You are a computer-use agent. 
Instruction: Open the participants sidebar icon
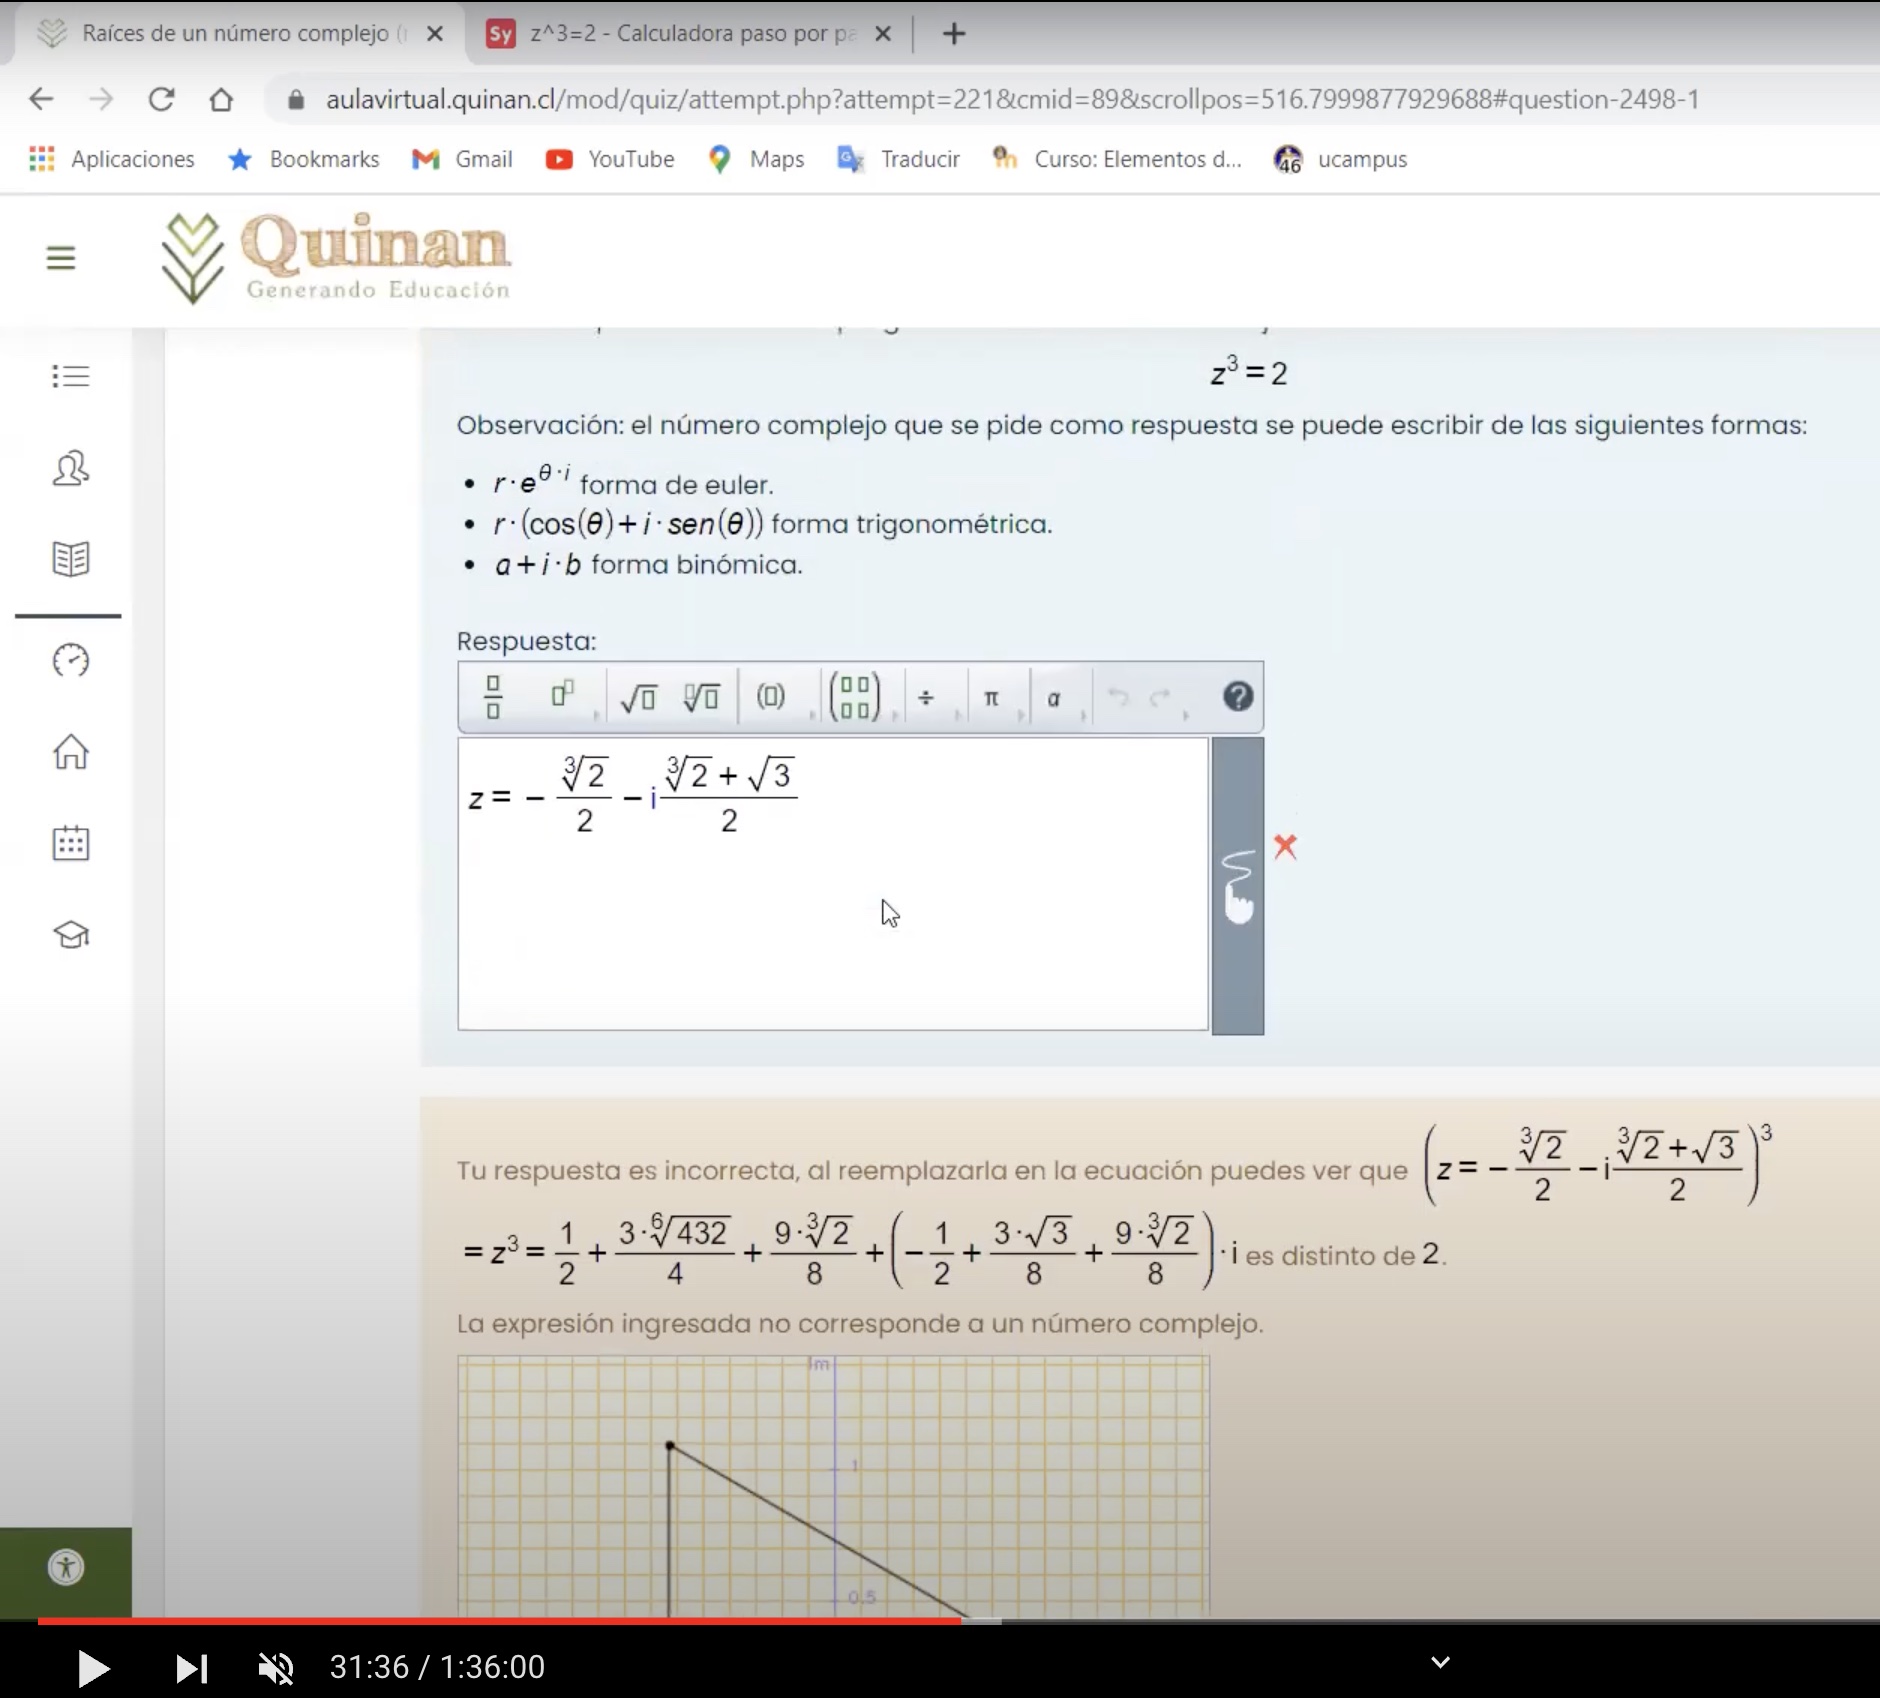point(71,468)
